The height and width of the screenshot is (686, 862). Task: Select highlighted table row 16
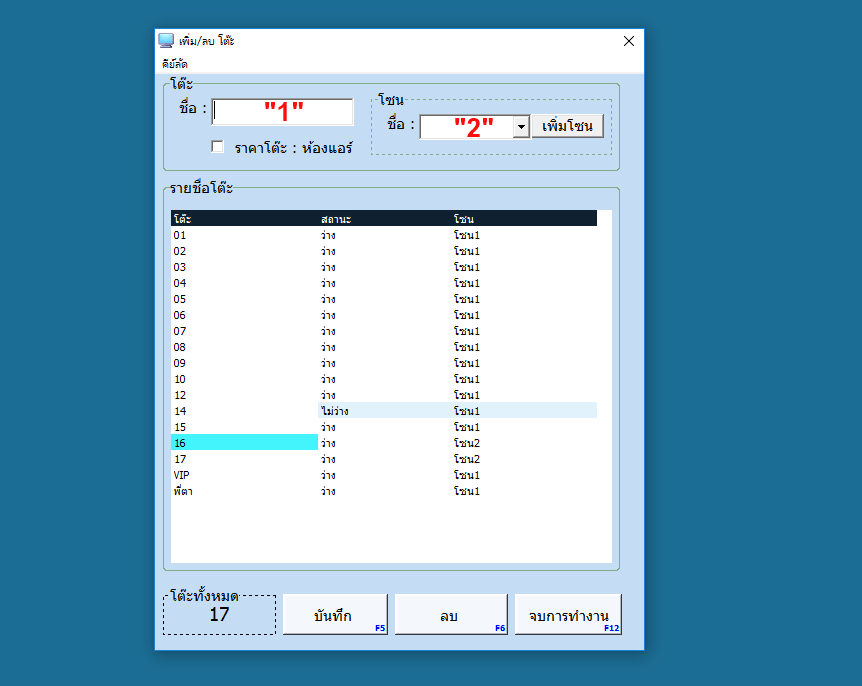tap(384, 442)
